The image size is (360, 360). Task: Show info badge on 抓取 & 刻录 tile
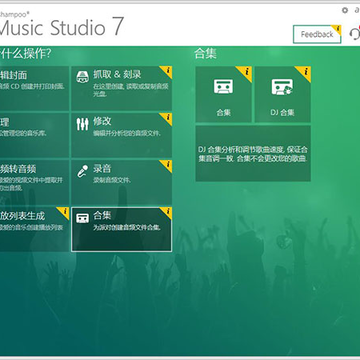coord(167,71)
